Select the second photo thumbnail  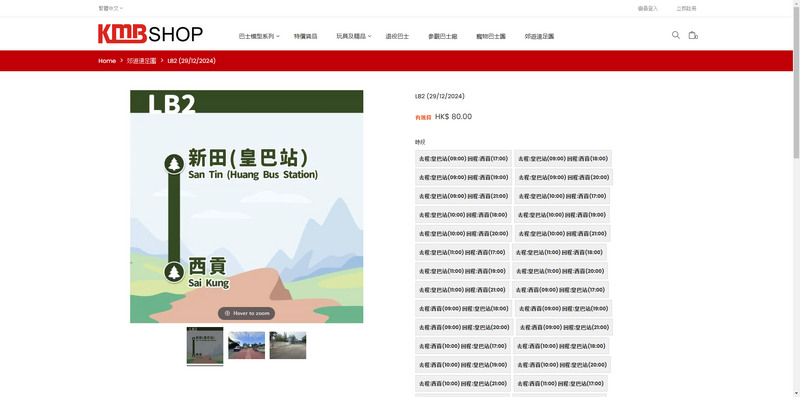pos(246,345)
